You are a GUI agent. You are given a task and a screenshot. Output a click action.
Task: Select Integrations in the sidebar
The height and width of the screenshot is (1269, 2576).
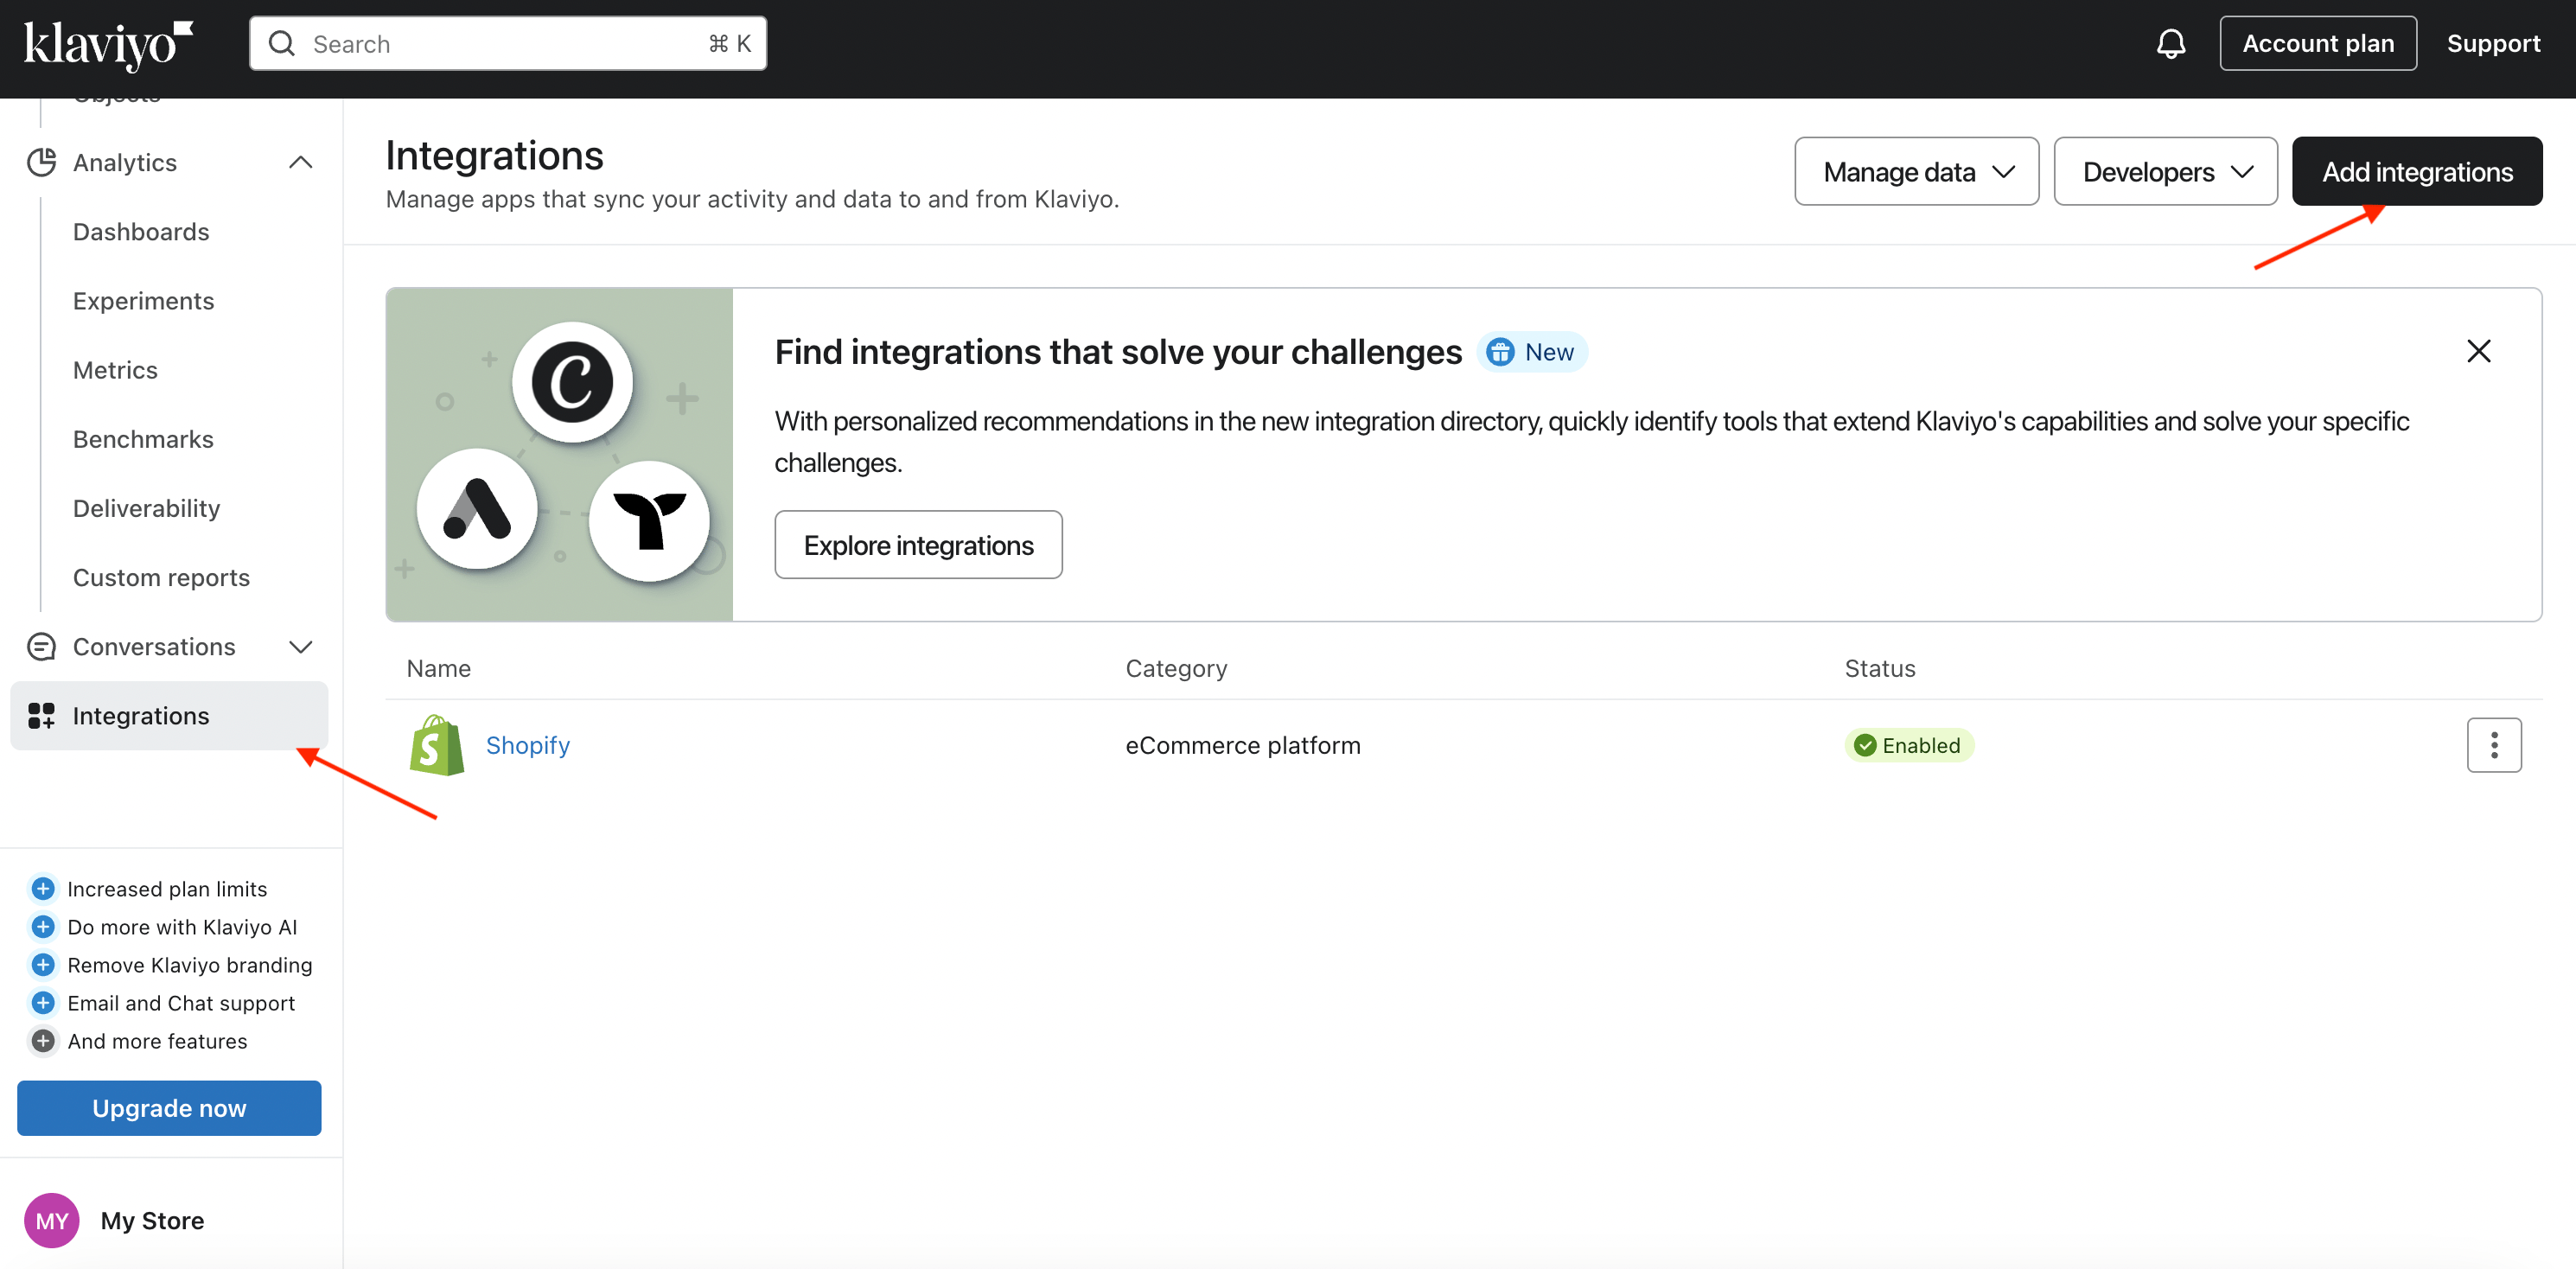pyautogui.click(x=169, y=716)
